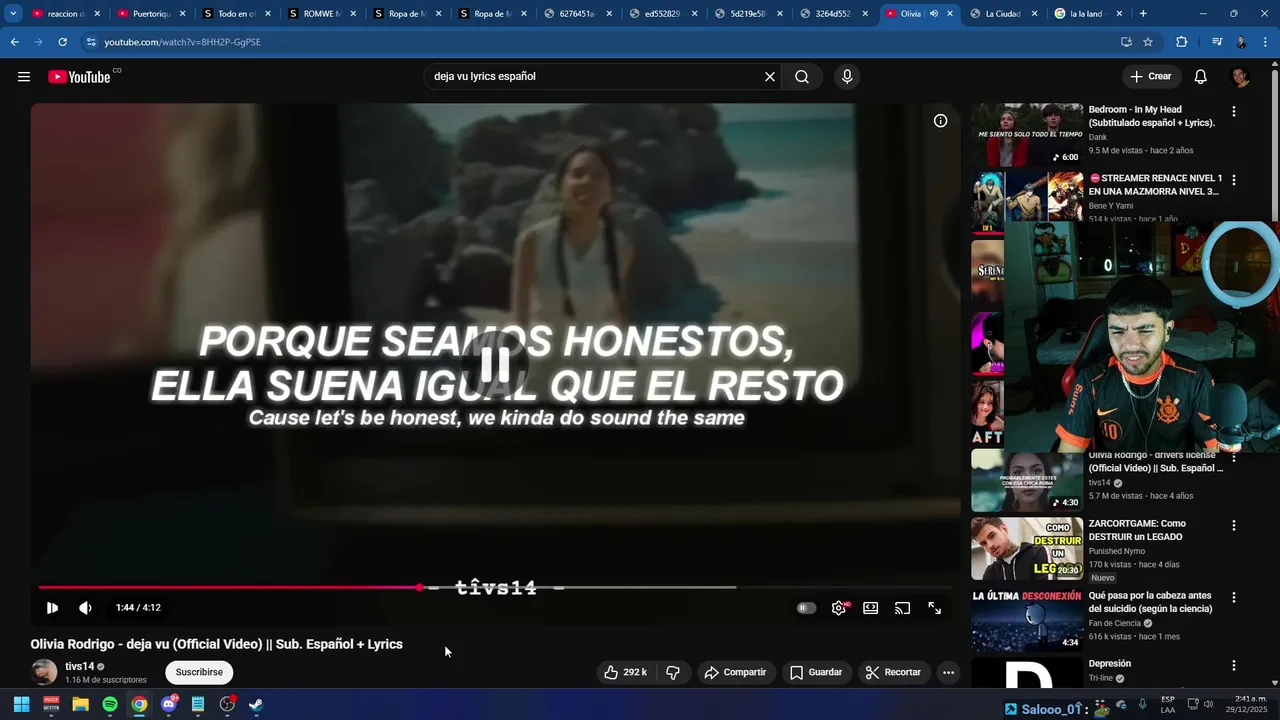Enter full screen mode on the player

coord(934,608)
